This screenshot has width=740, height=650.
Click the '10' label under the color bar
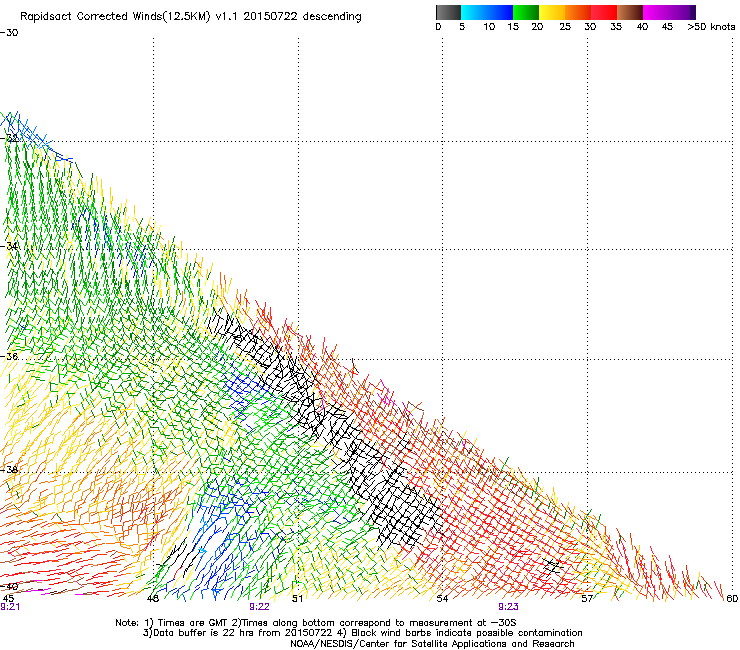[489, 27]
